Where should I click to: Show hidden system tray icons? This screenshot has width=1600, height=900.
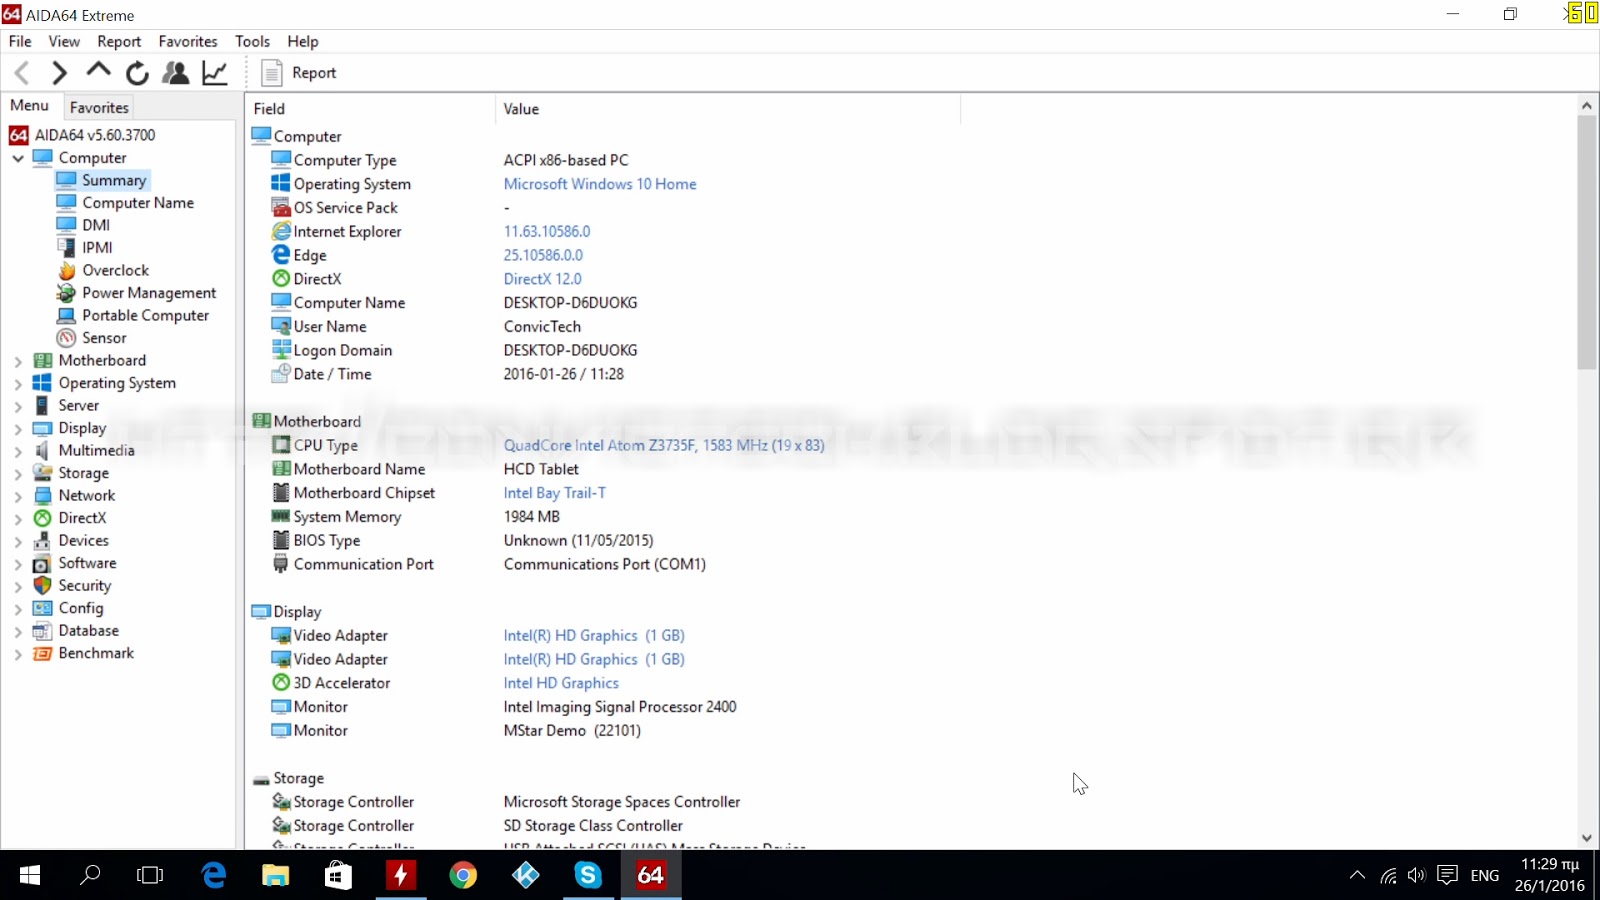(x=1357, y=875)
